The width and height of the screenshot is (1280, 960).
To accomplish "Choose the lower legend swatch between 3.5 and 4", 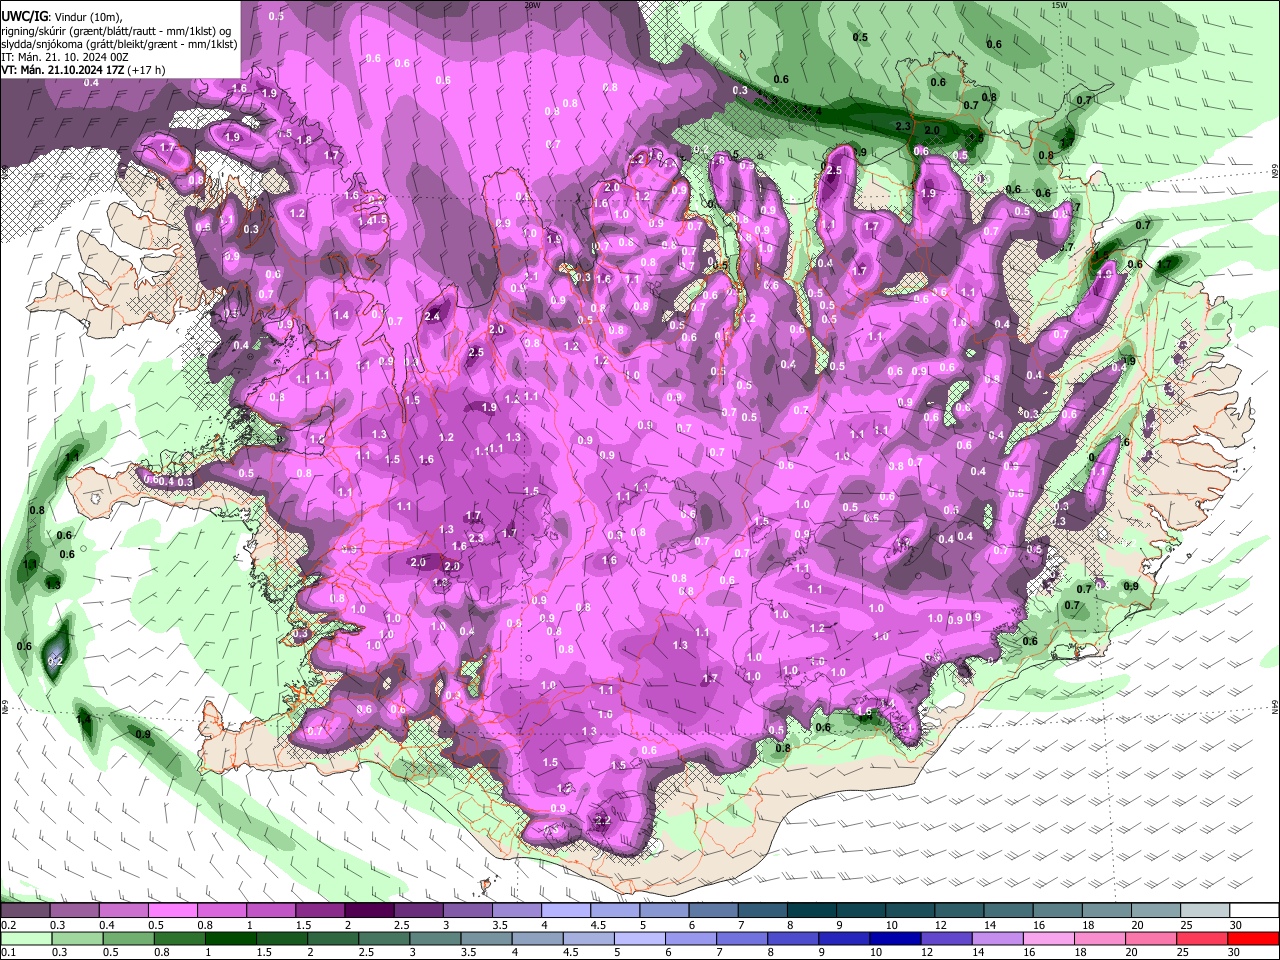I will tap(487, 938).
